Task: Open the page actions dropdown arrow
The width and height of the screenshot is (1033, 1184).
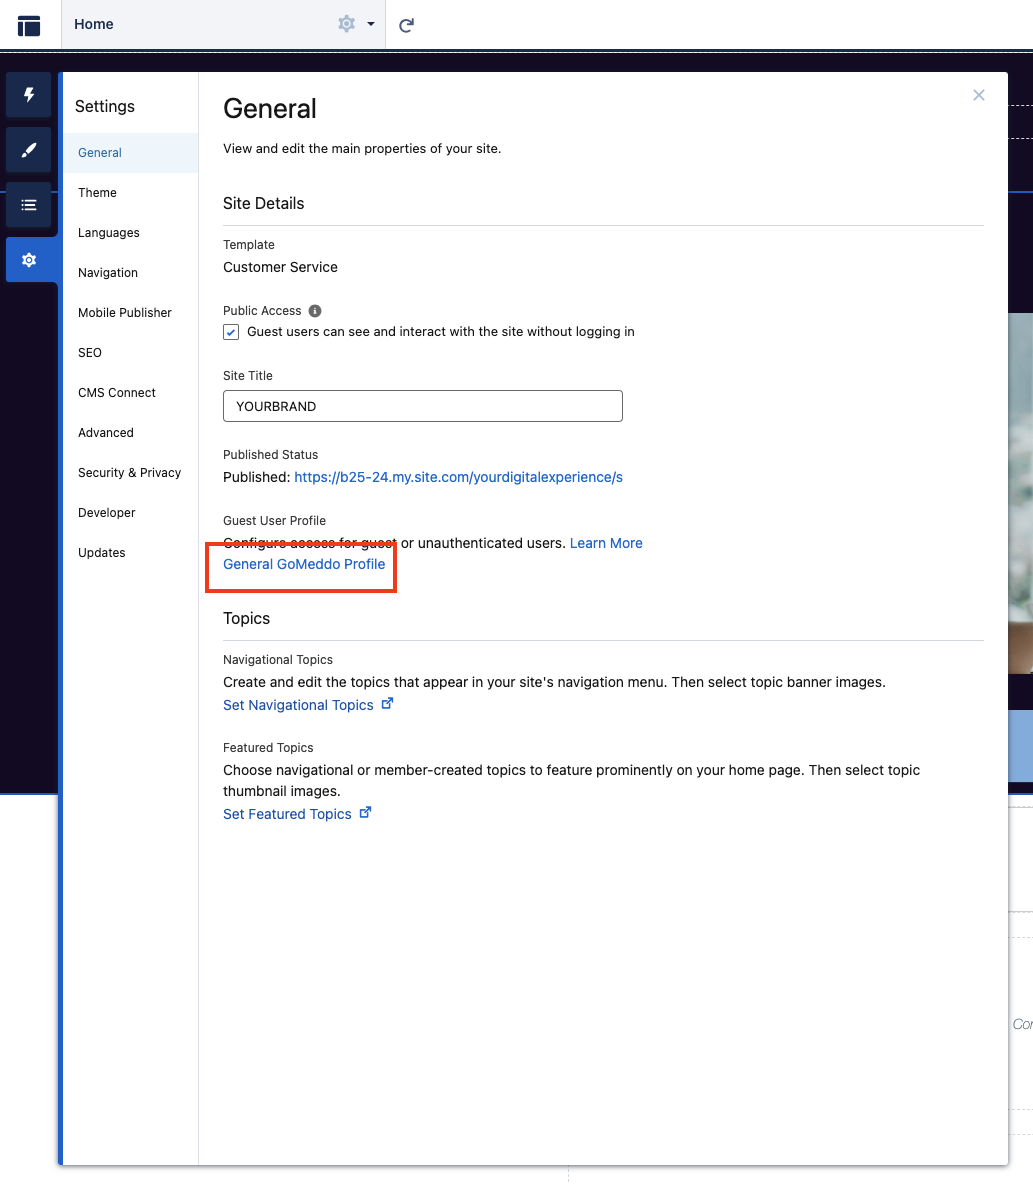Action: point(370,24)
